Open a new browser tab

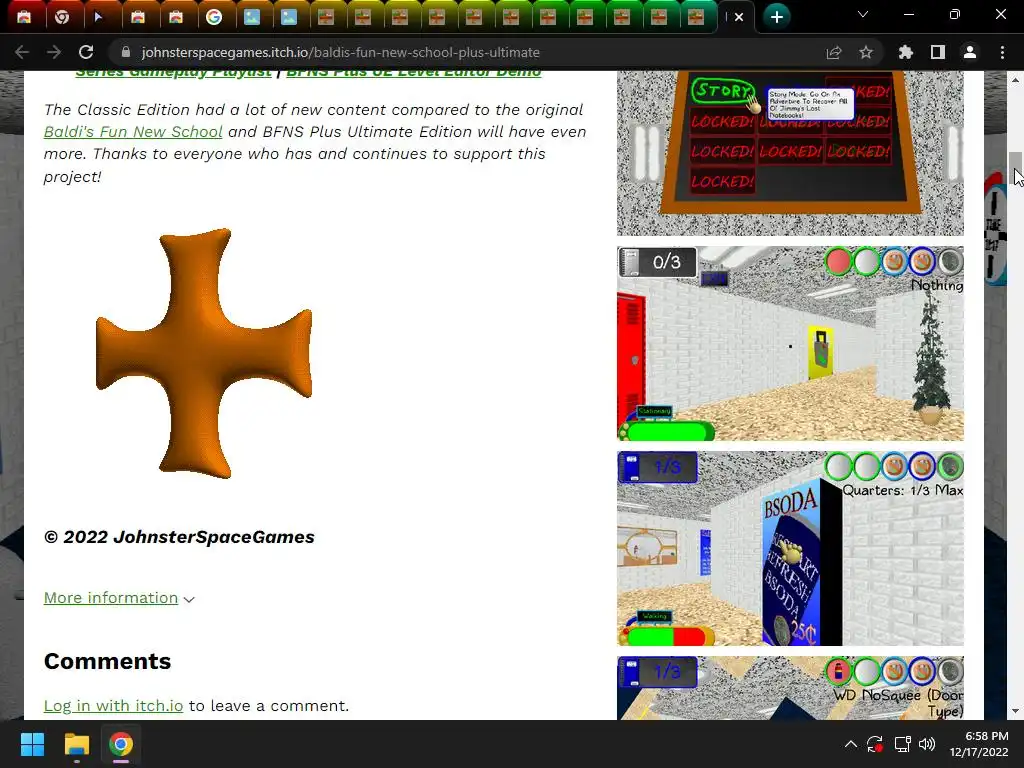click(x=776, y=17)
